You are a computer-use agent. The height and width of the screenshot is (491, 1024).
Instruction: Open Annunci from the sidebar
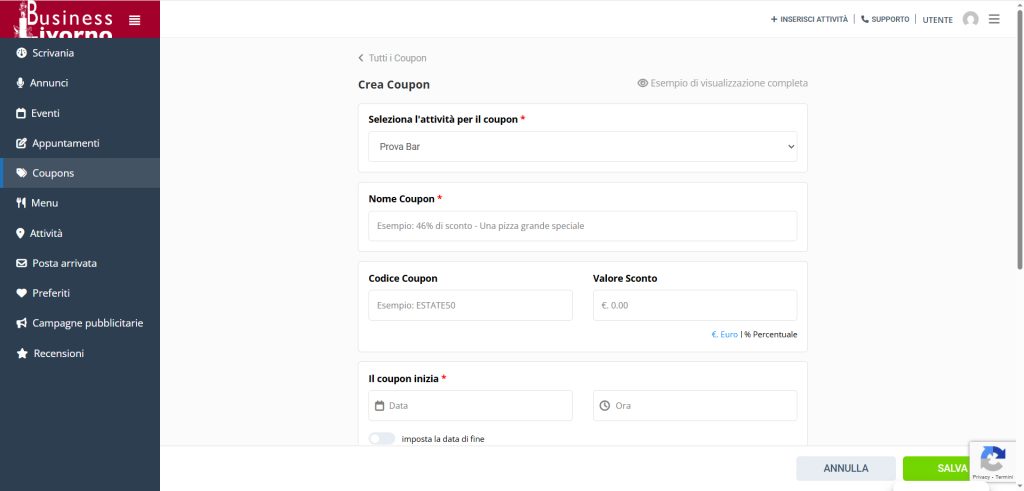[50, 83]
